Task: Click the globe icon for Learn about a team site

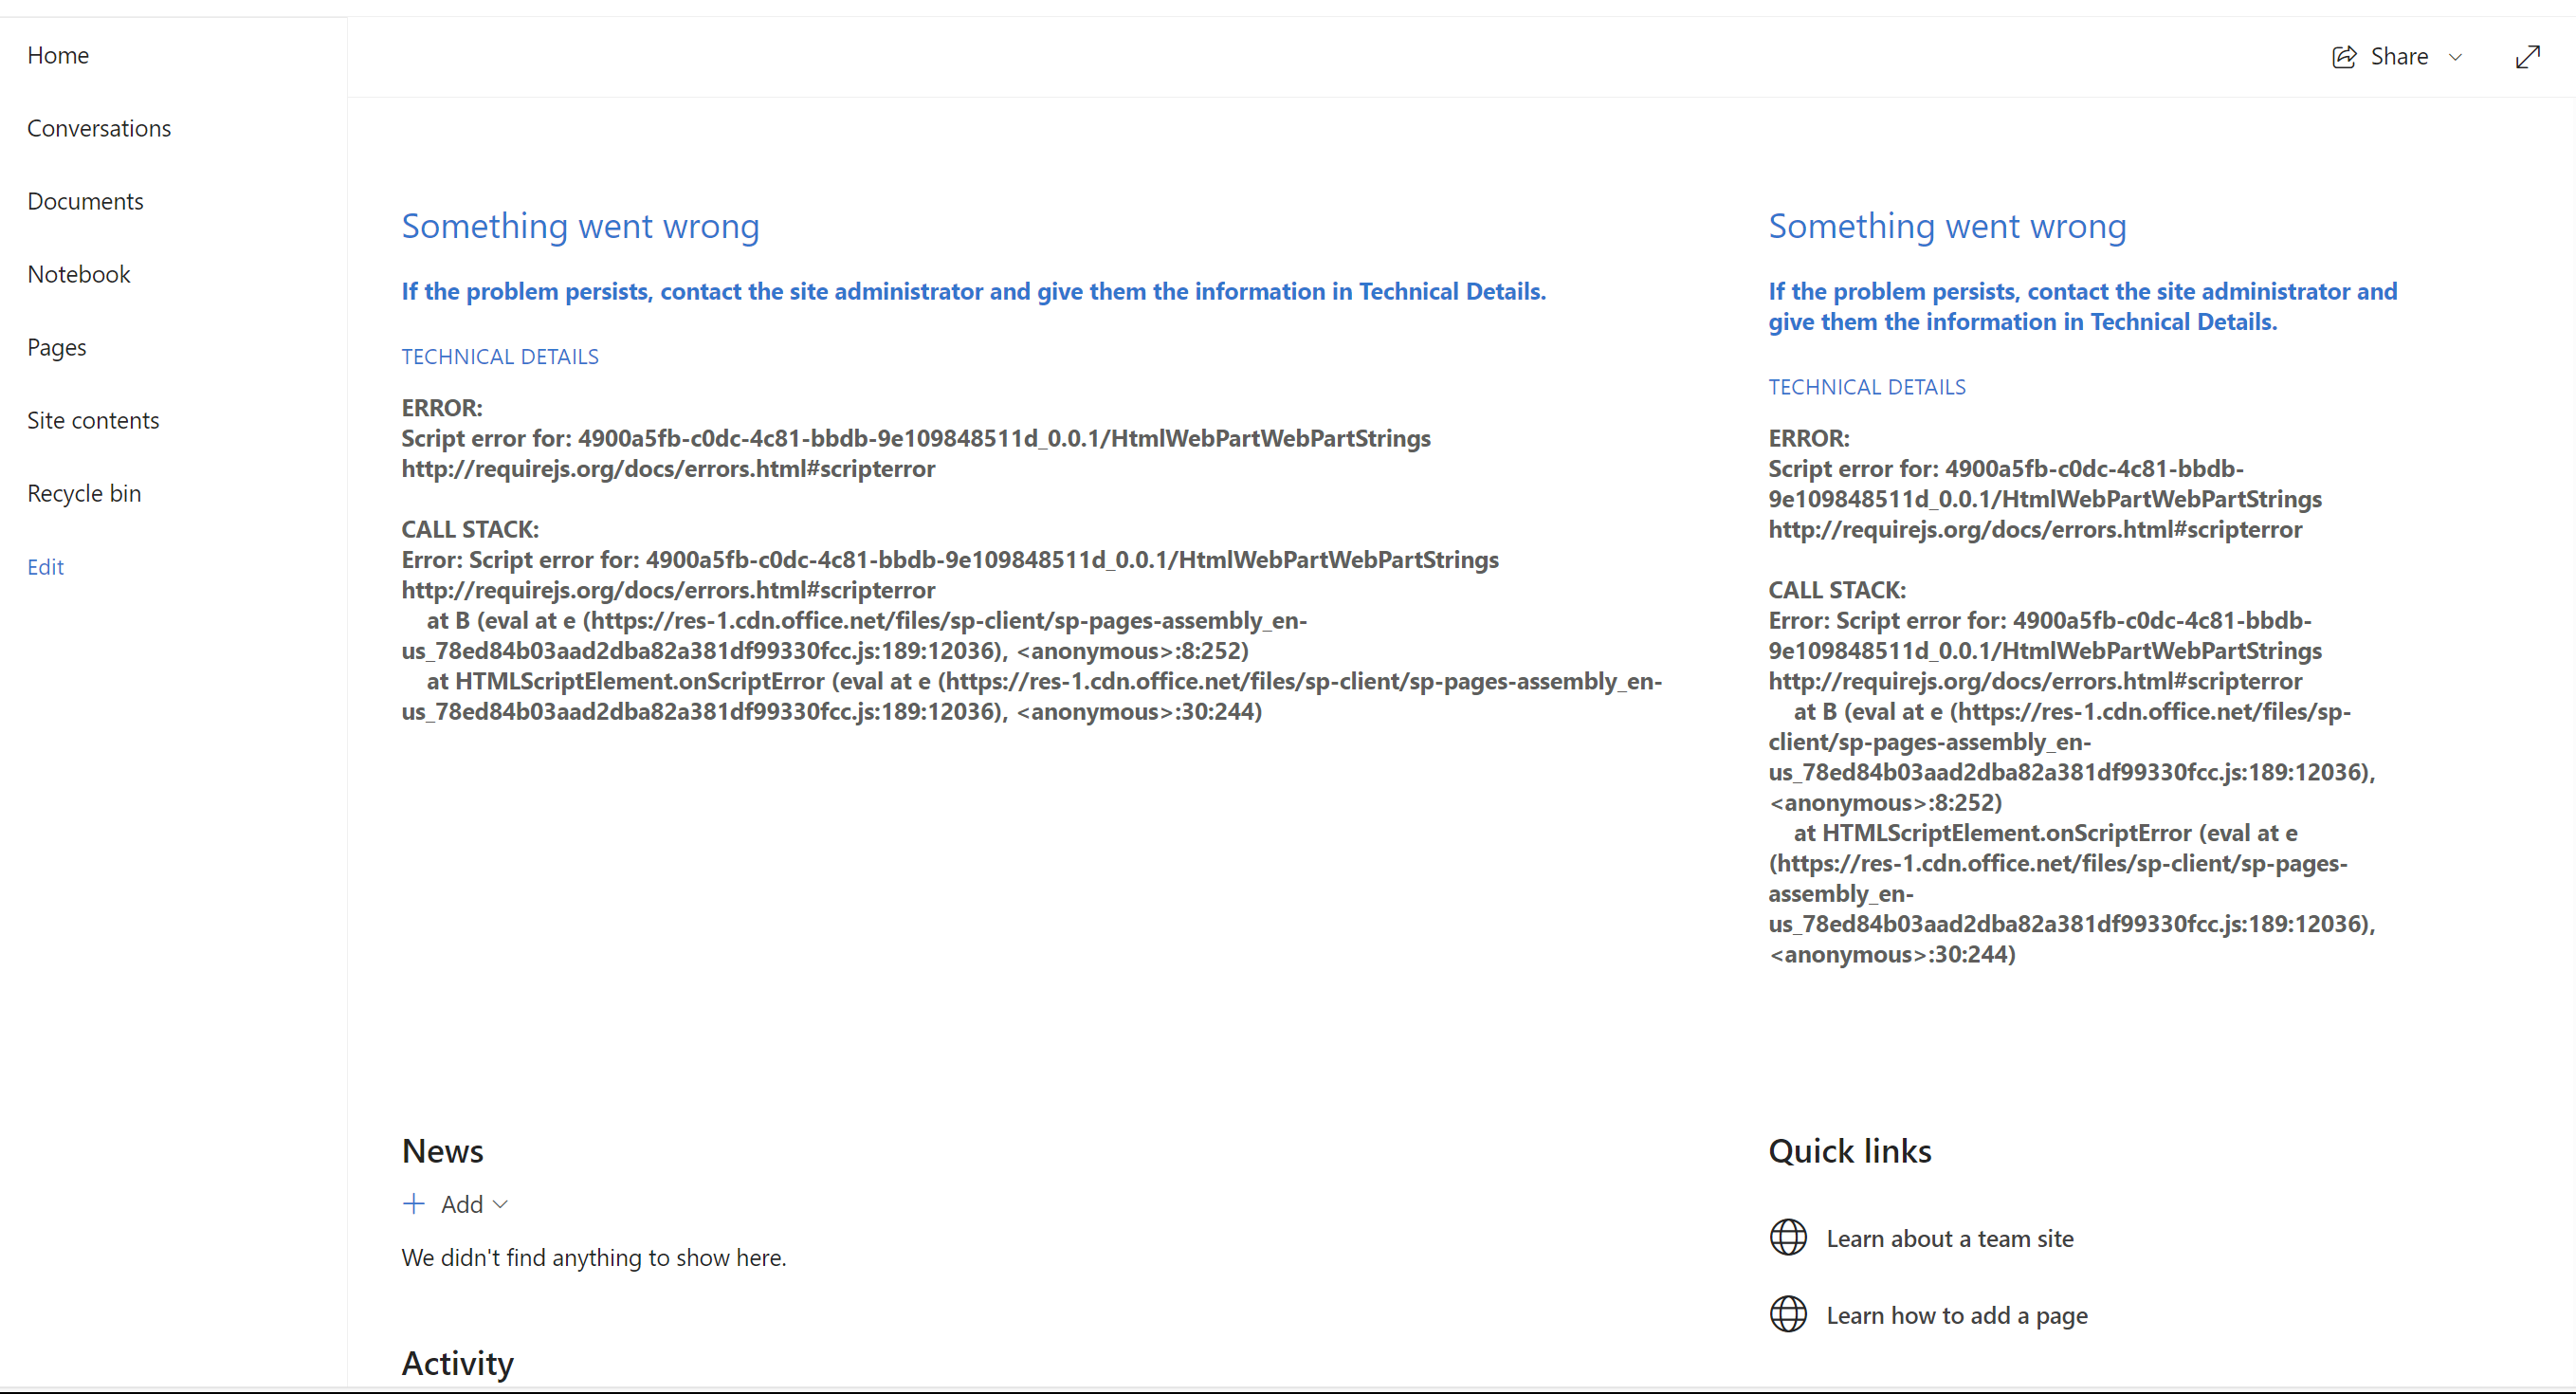Action: click(1788, 1237)
